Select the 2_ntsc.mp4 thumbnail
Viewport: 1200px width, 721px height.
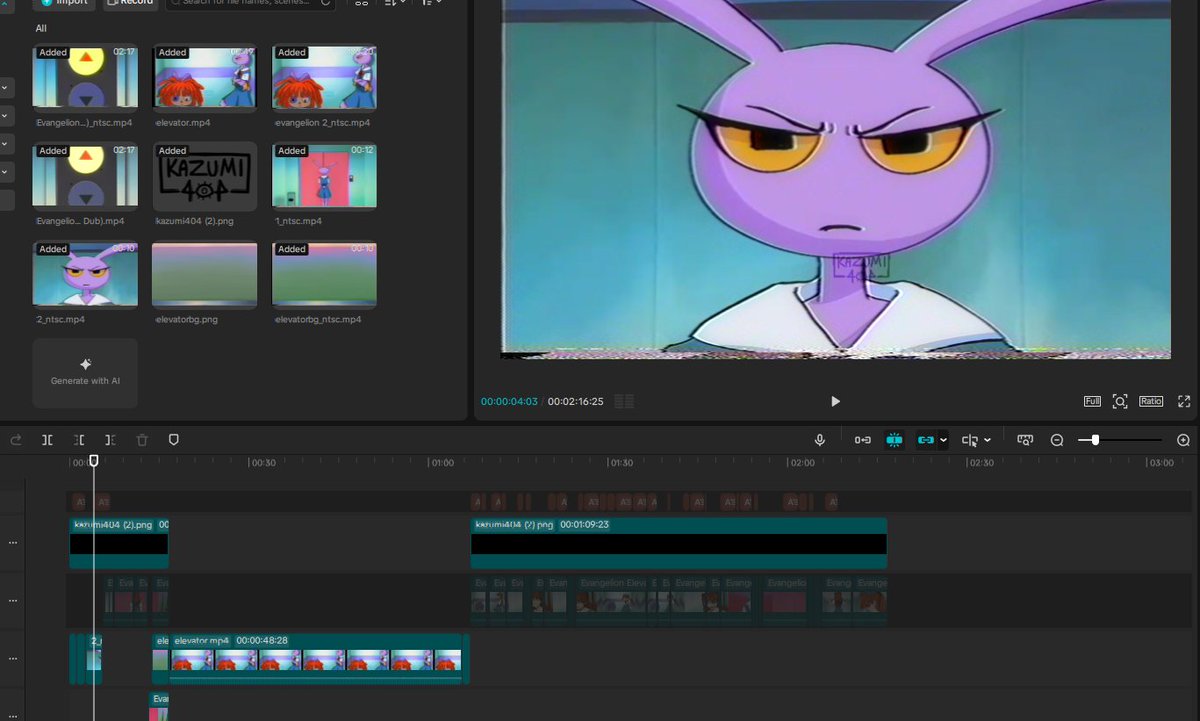click(x=85, y=273)
